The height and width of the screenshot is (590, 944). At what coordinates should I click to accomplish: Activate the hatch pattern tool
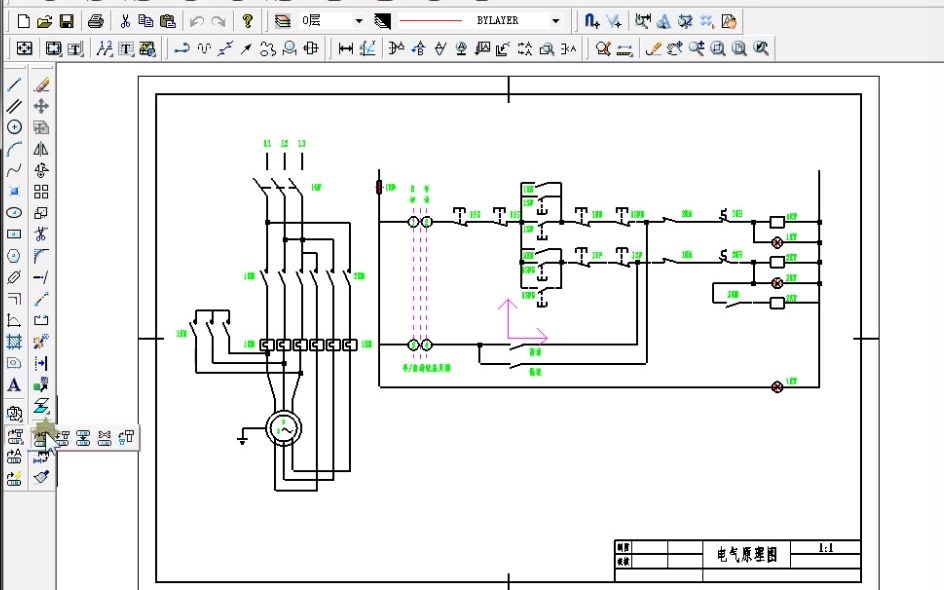tap(14, 342)
